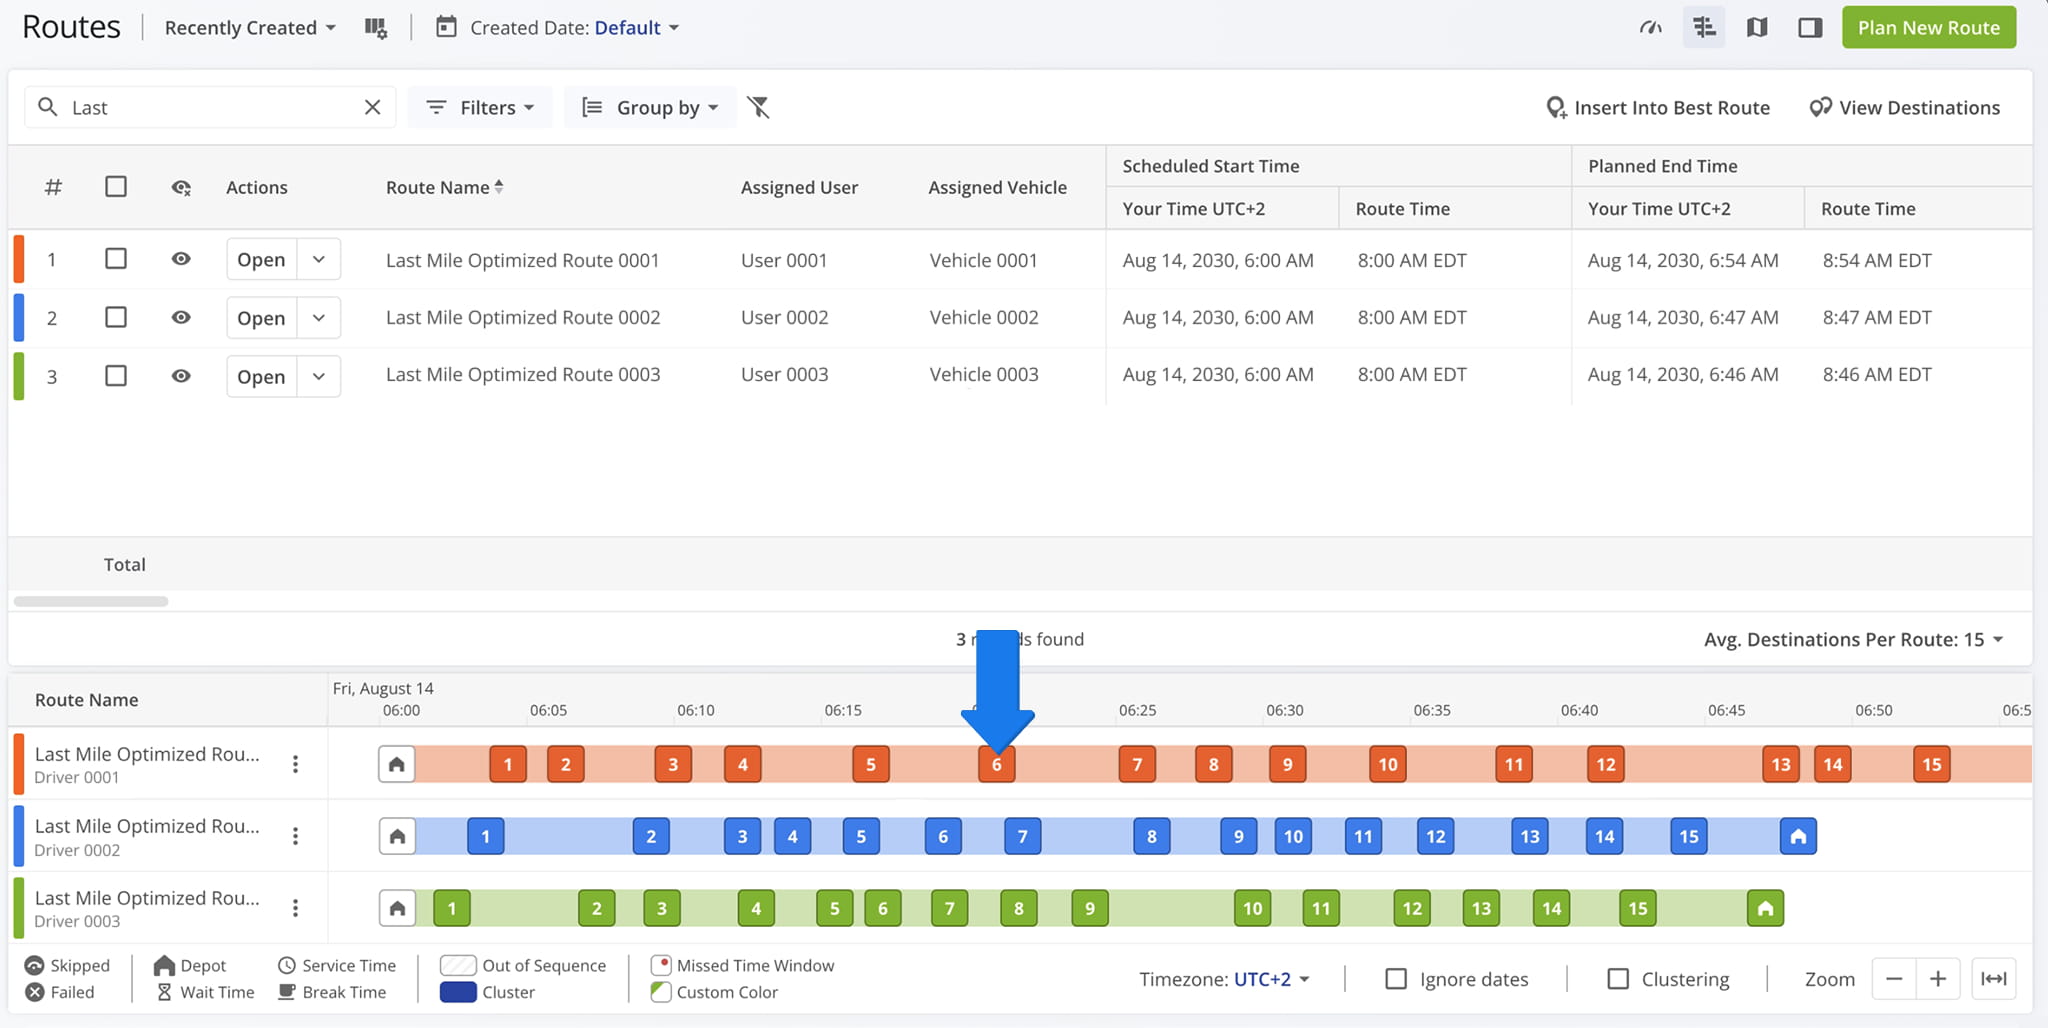Expand the Filters dropdown

pyautogui.click(x=480, y=107)
